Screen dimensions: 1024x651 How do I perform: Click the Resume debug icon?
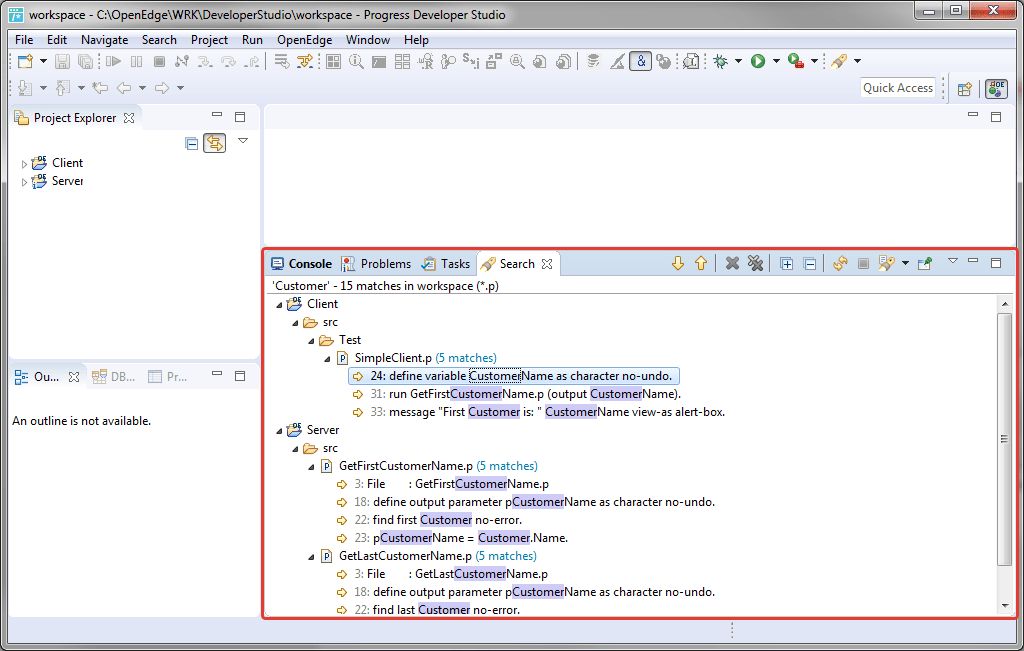click(x=114, y=61)
